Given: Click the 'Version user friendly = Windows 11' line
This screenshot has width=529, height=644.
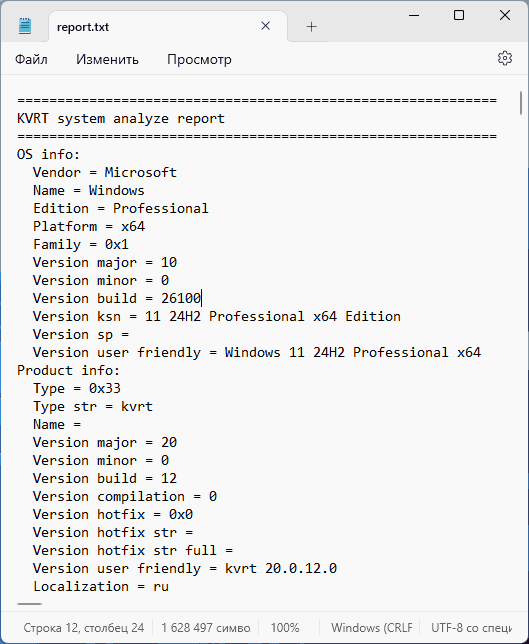Looking at the screenshot, I should pyautogui.click(x=257, y=352).
